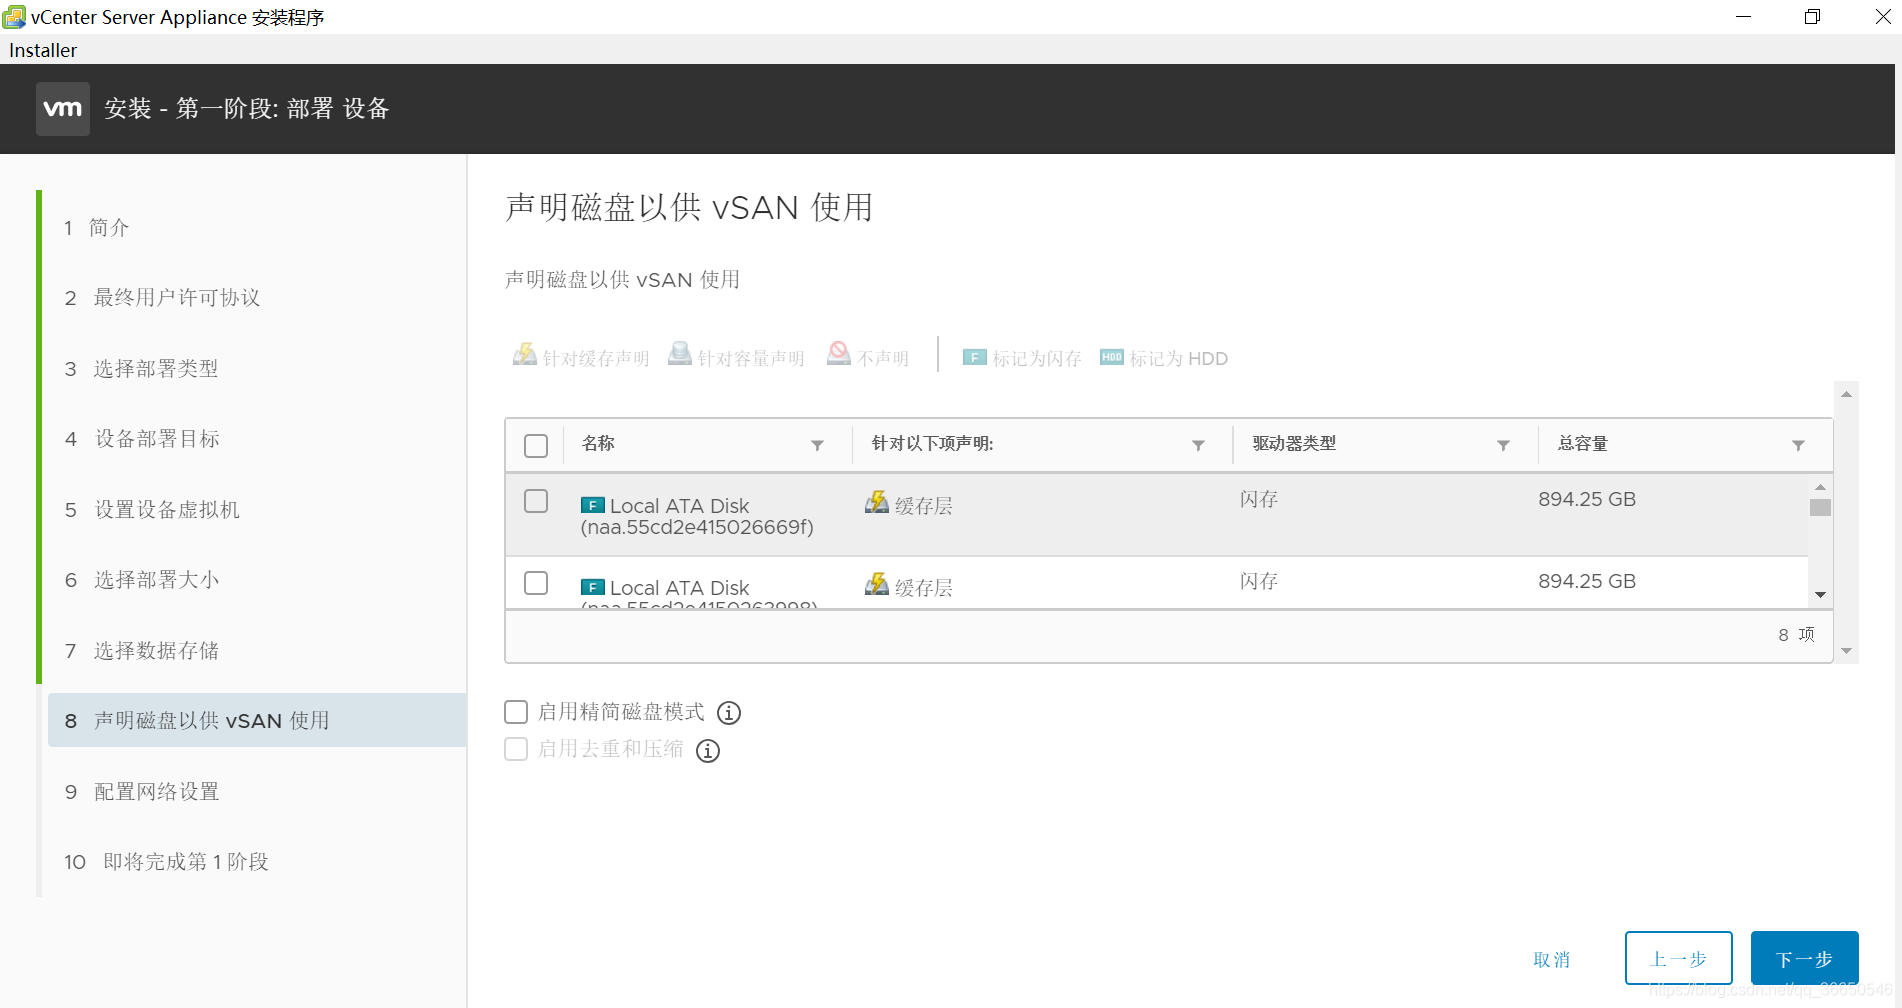Click the 标记为 HDD toolbar label
1902x1008 pixels.
[1179, 359]
